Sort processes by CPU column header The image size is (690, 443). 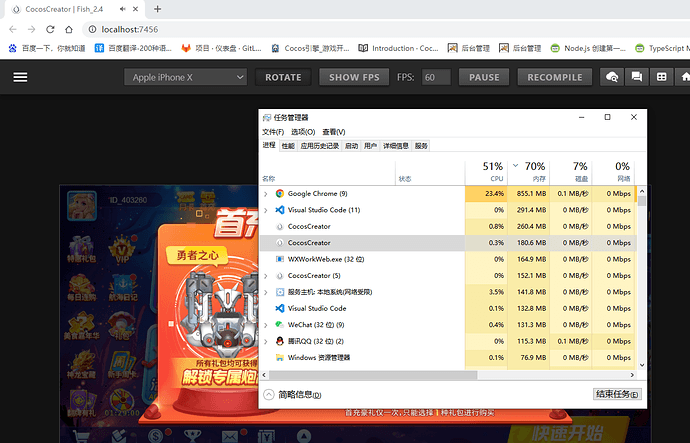(486, 172)
